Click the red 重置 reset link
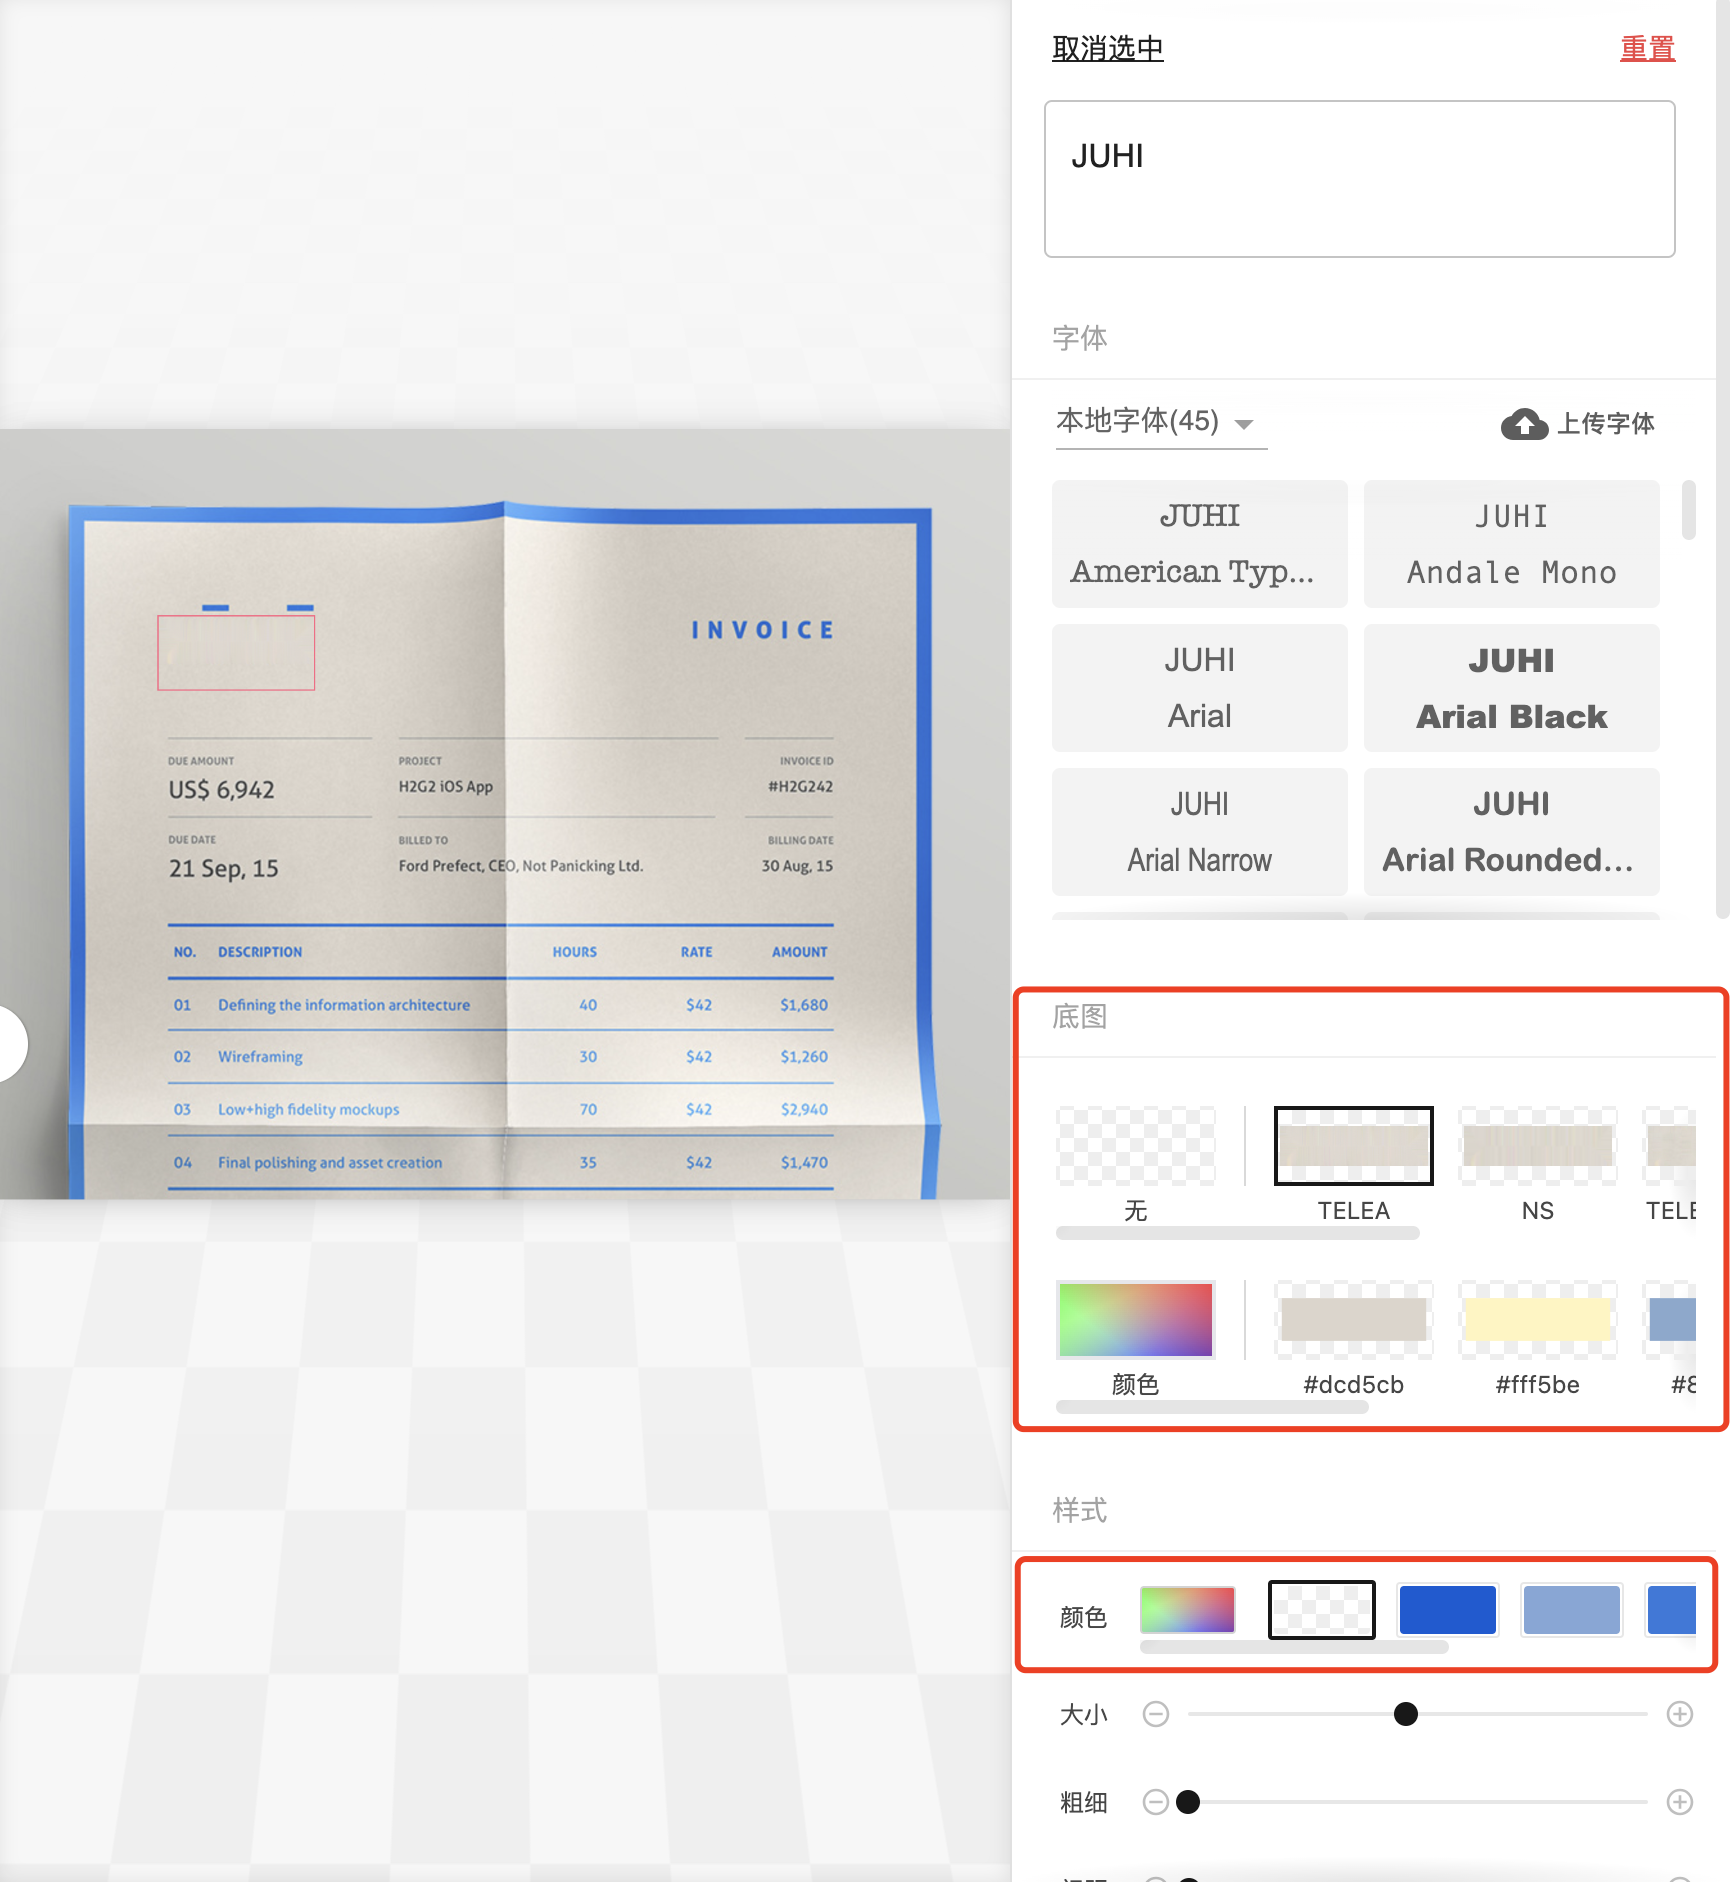The image size is (1730, 1882). coord(1647,48)
